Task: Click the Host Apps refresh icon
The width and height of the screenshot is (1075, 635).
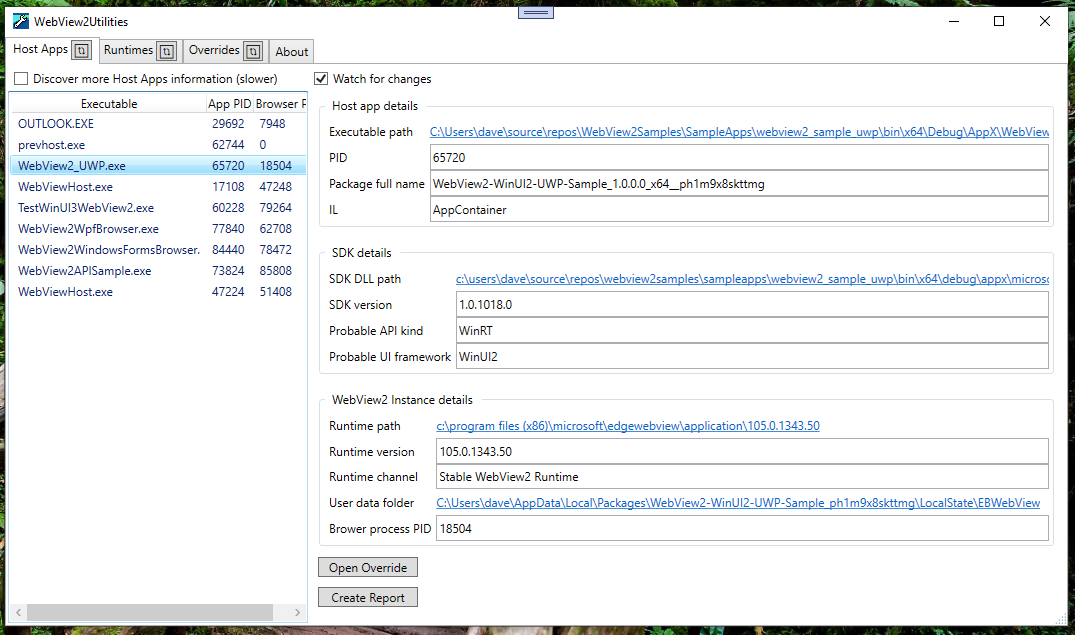Action: coord(82,50)
